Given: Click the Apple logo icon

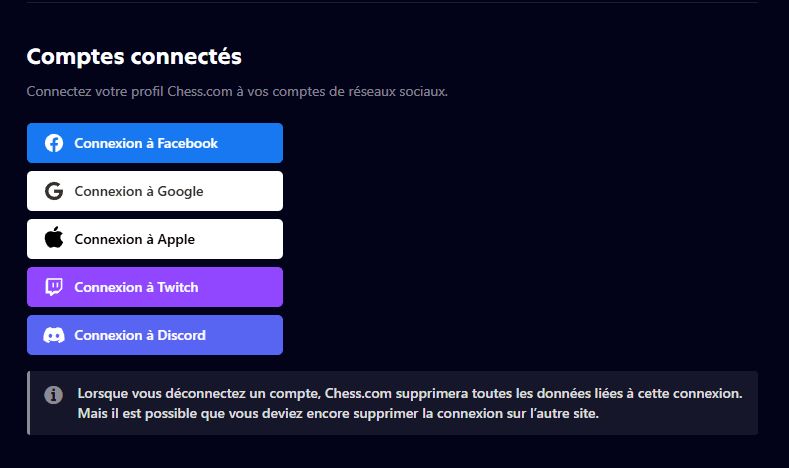Looking at the screenshot, I should click(54, 238).
